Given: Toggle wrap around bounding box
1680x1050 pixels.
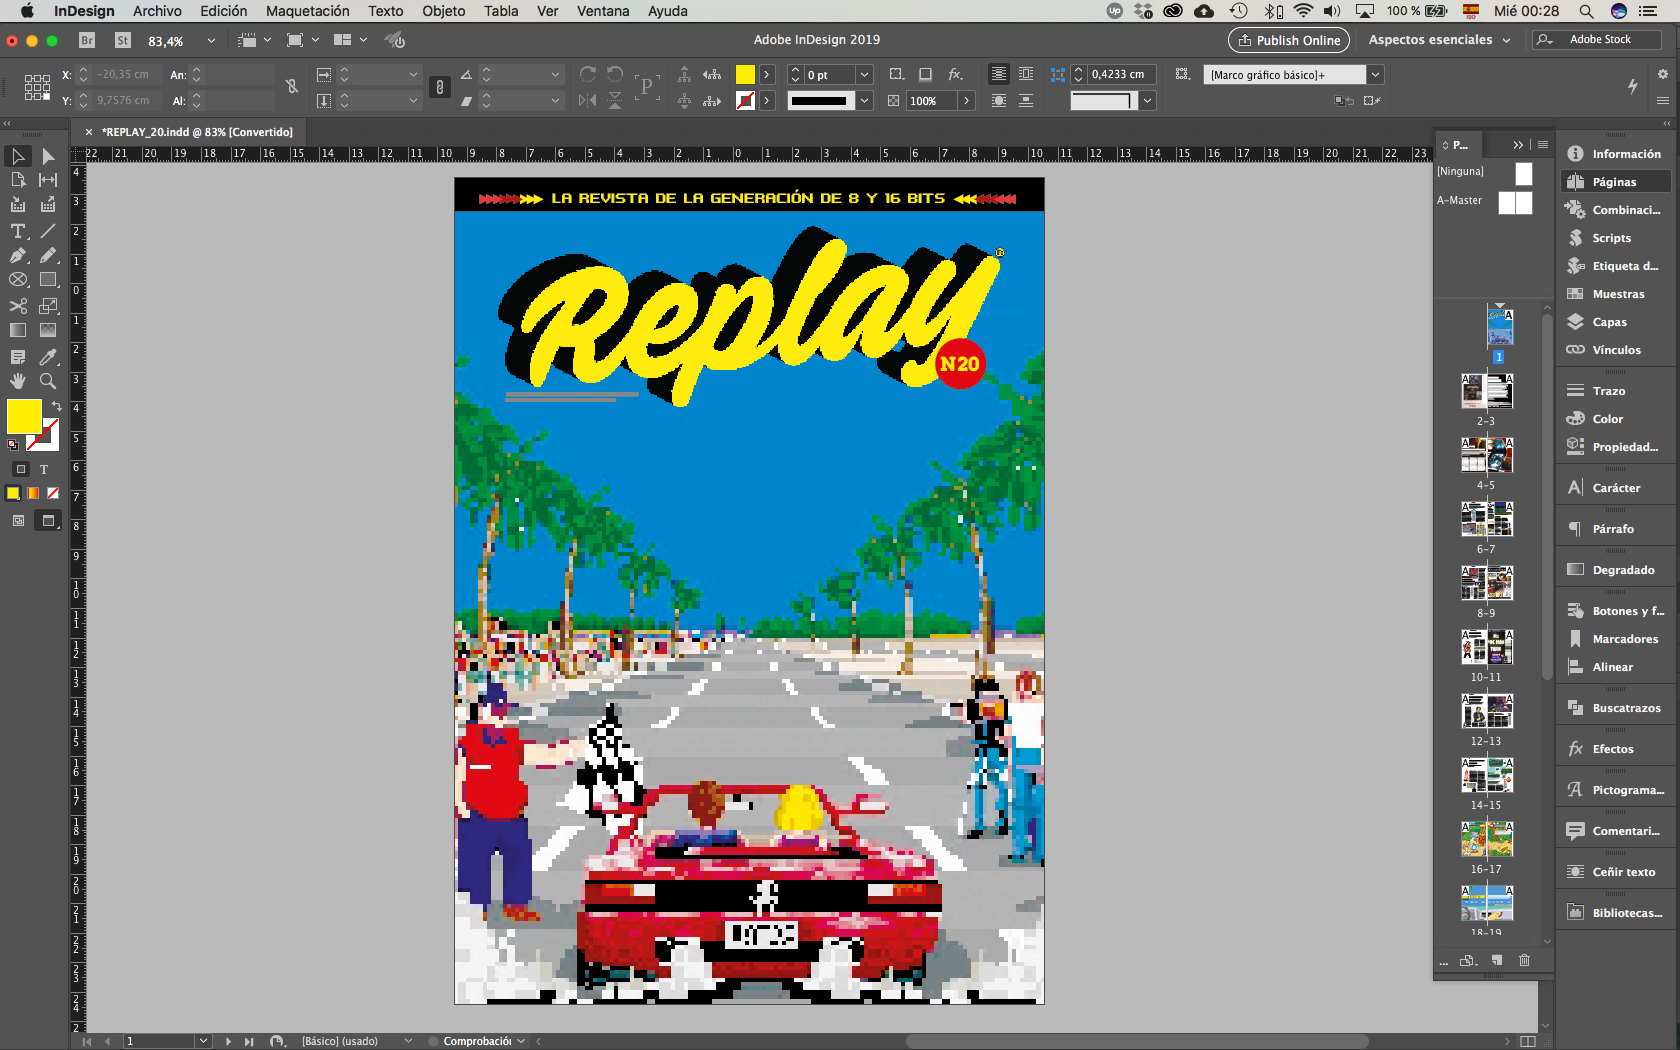Looking at the screenshot, I should pos(1026,74).
